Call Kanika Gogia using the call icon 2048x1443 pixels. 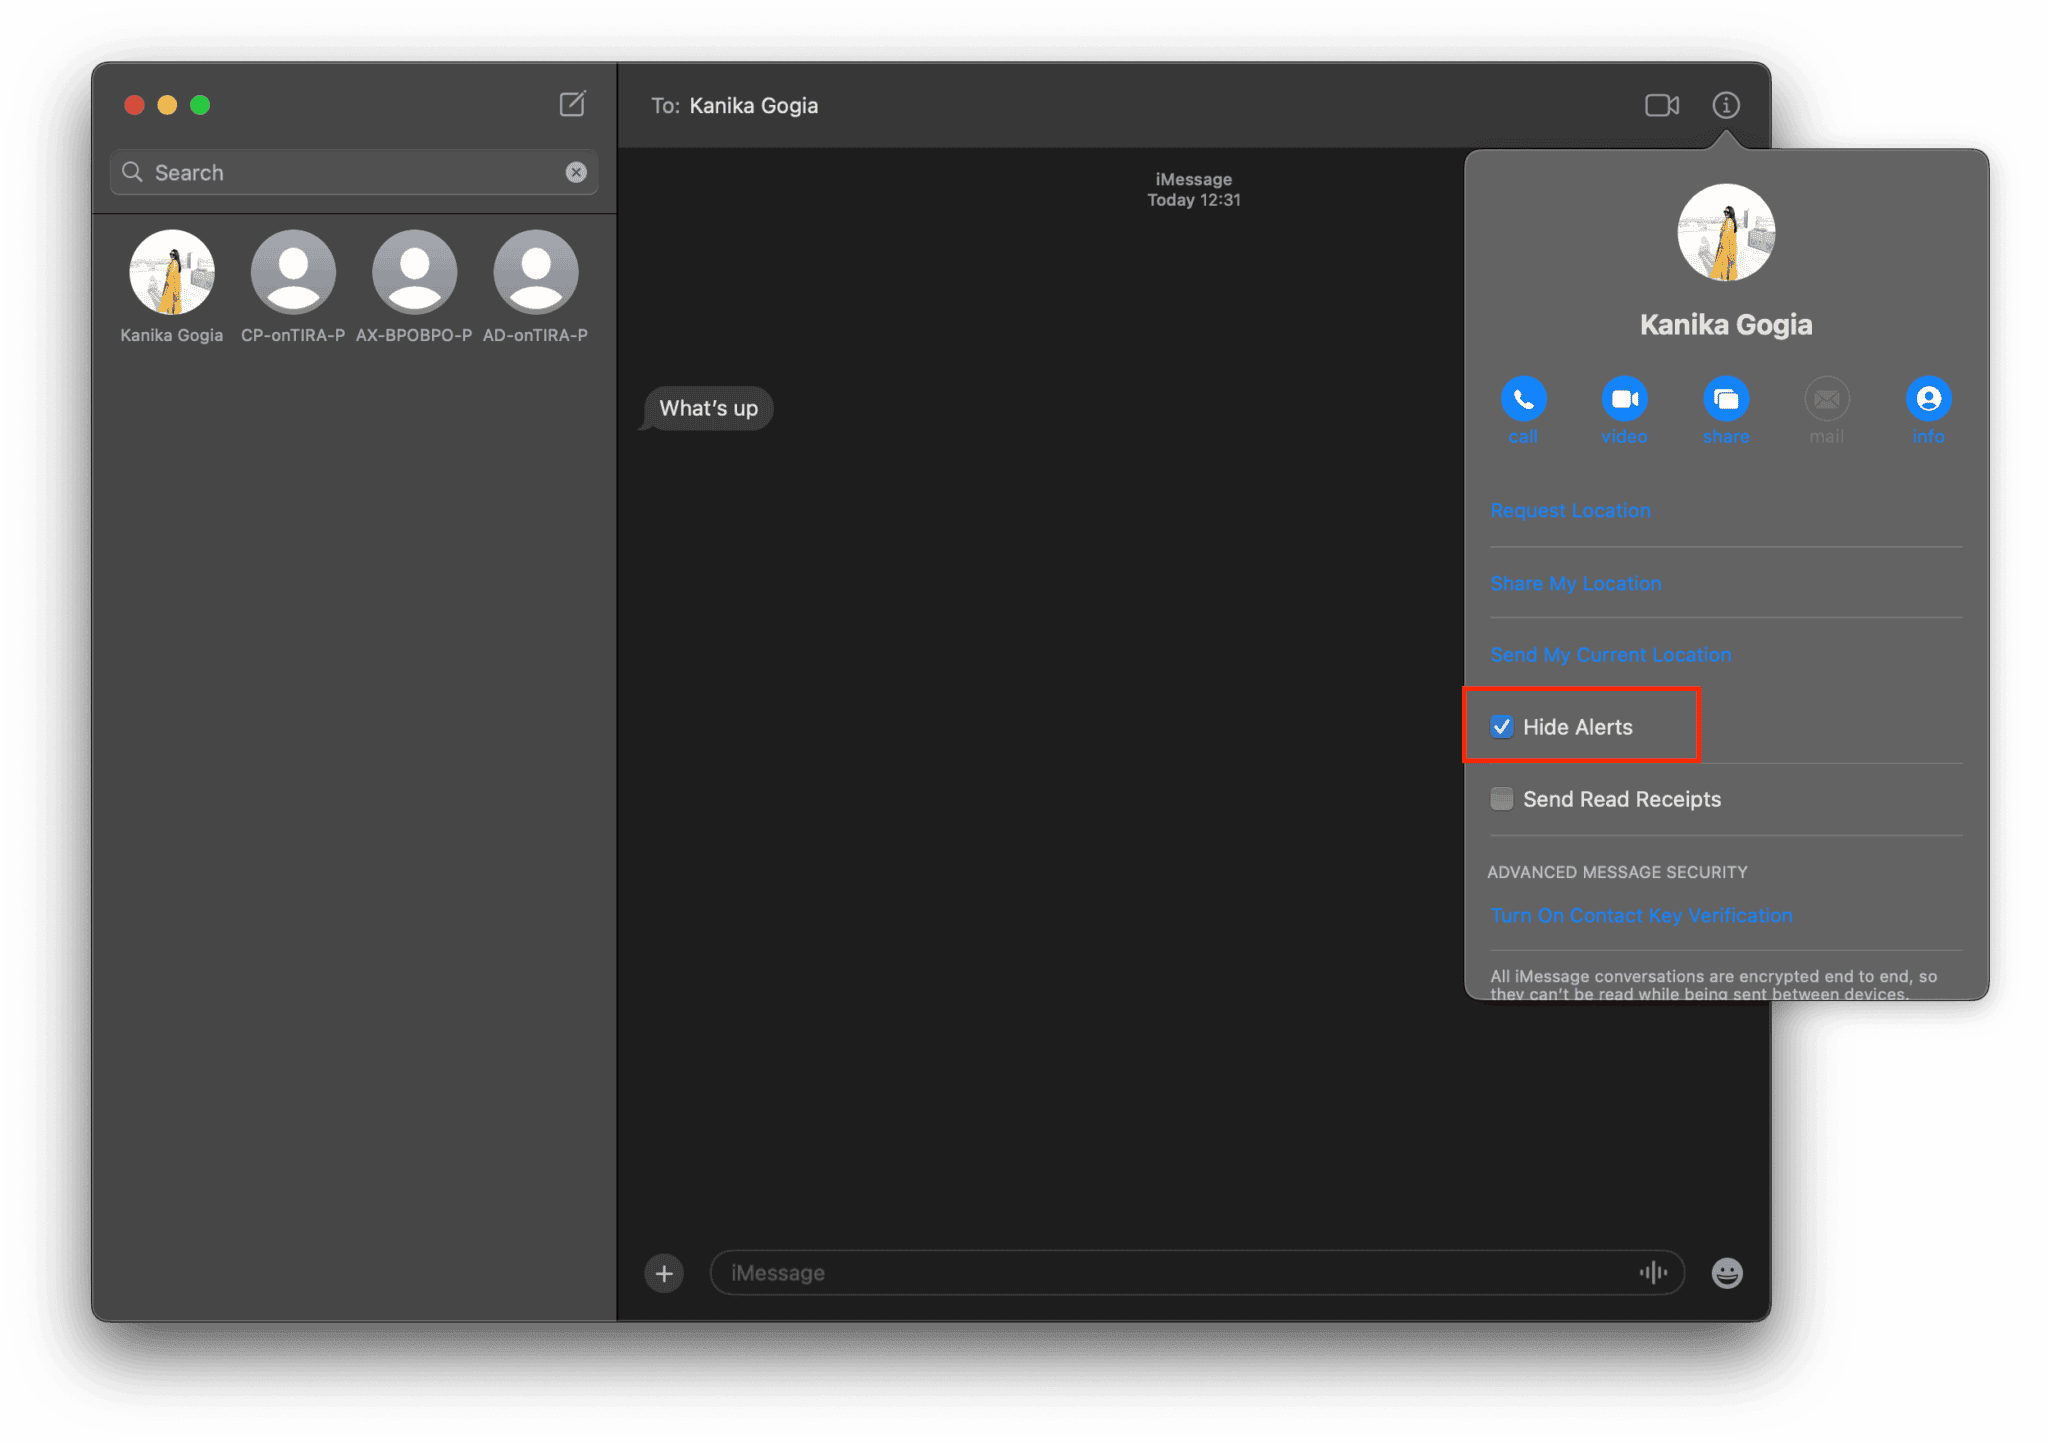pos(1523,399)
